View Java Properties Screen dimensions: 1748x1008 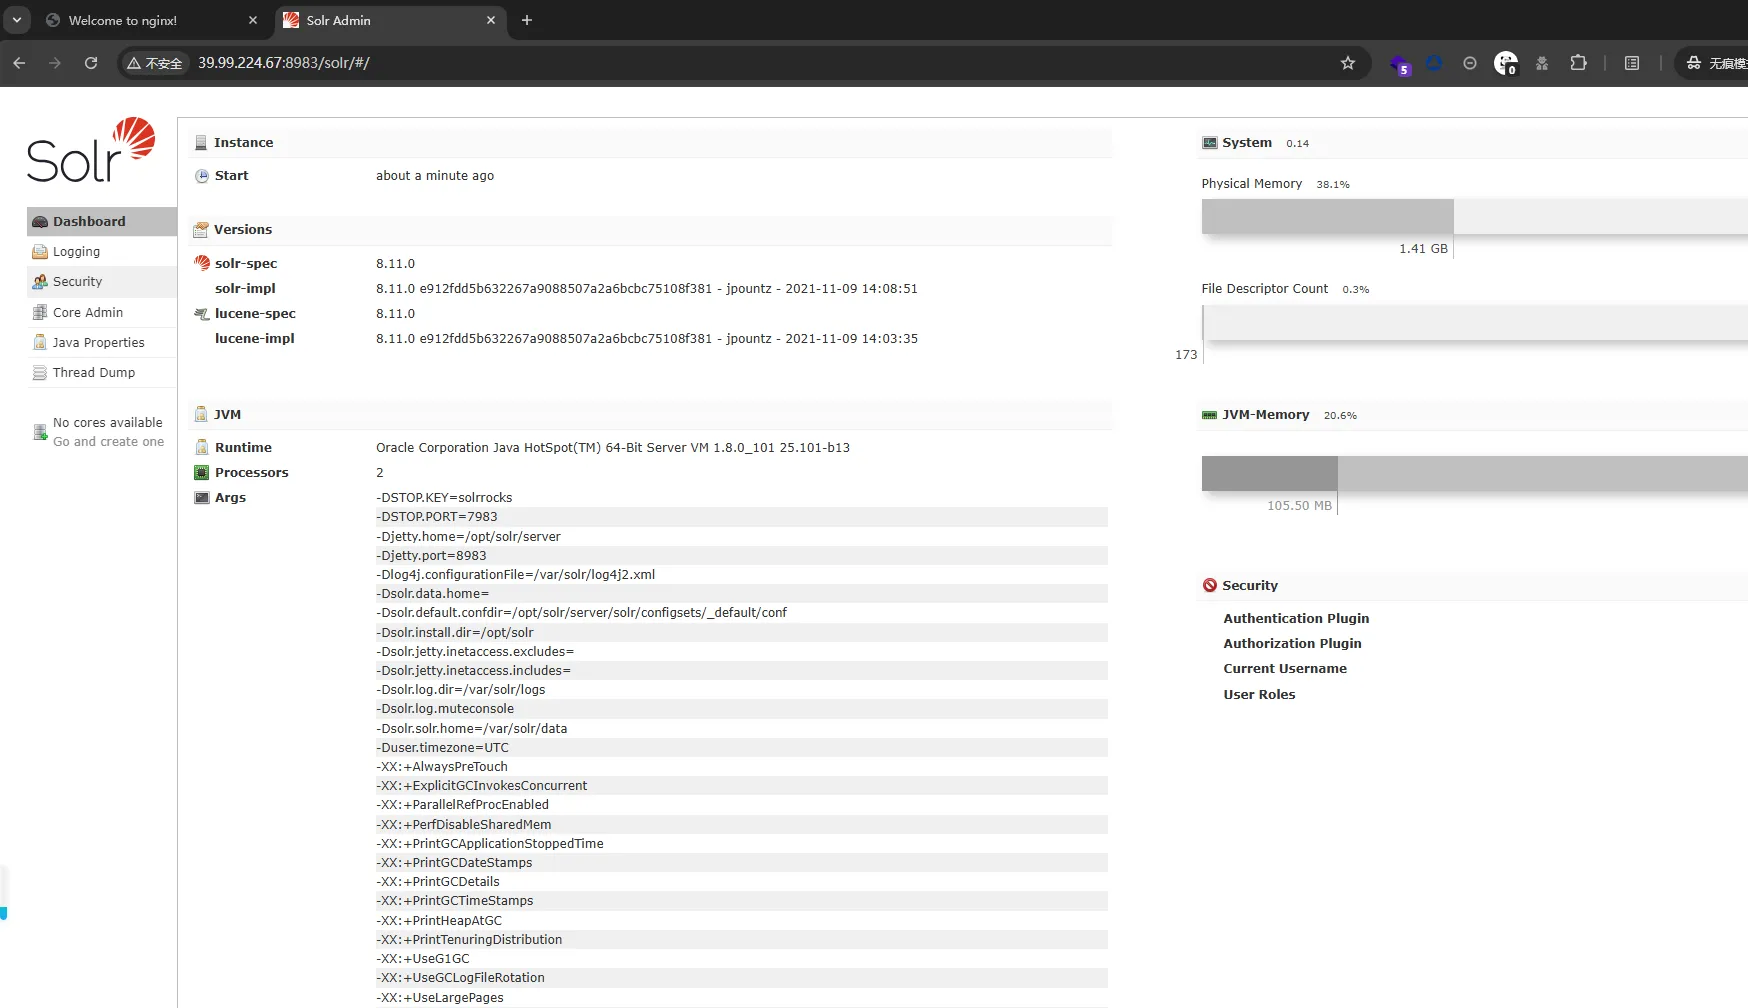(102, 343)
